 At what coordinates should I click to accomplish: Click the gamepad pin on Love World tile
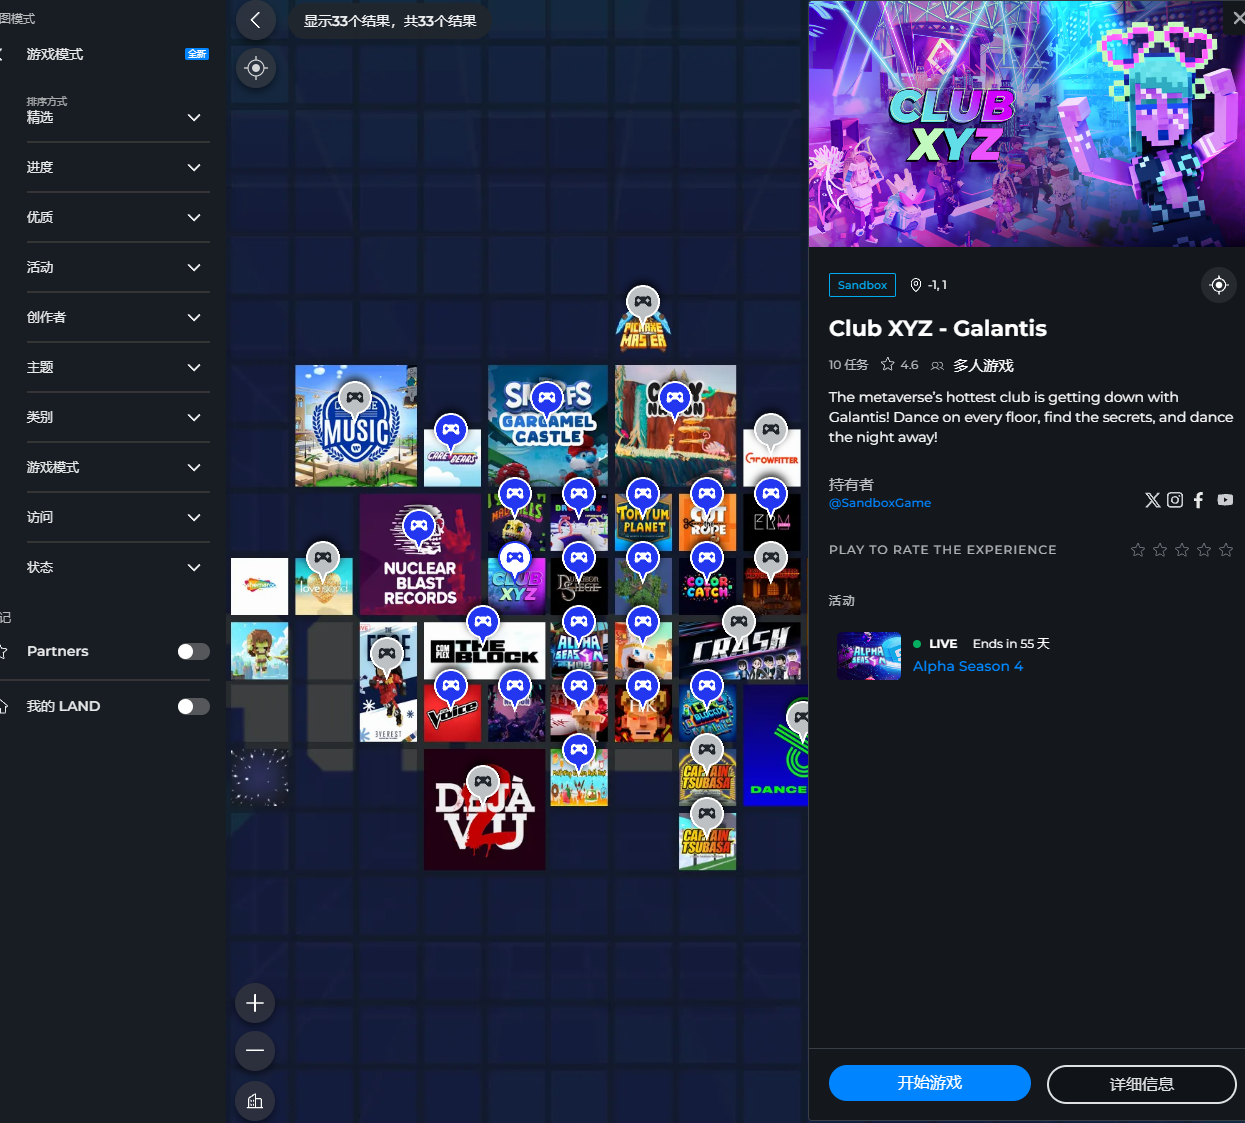pos(323,558)
